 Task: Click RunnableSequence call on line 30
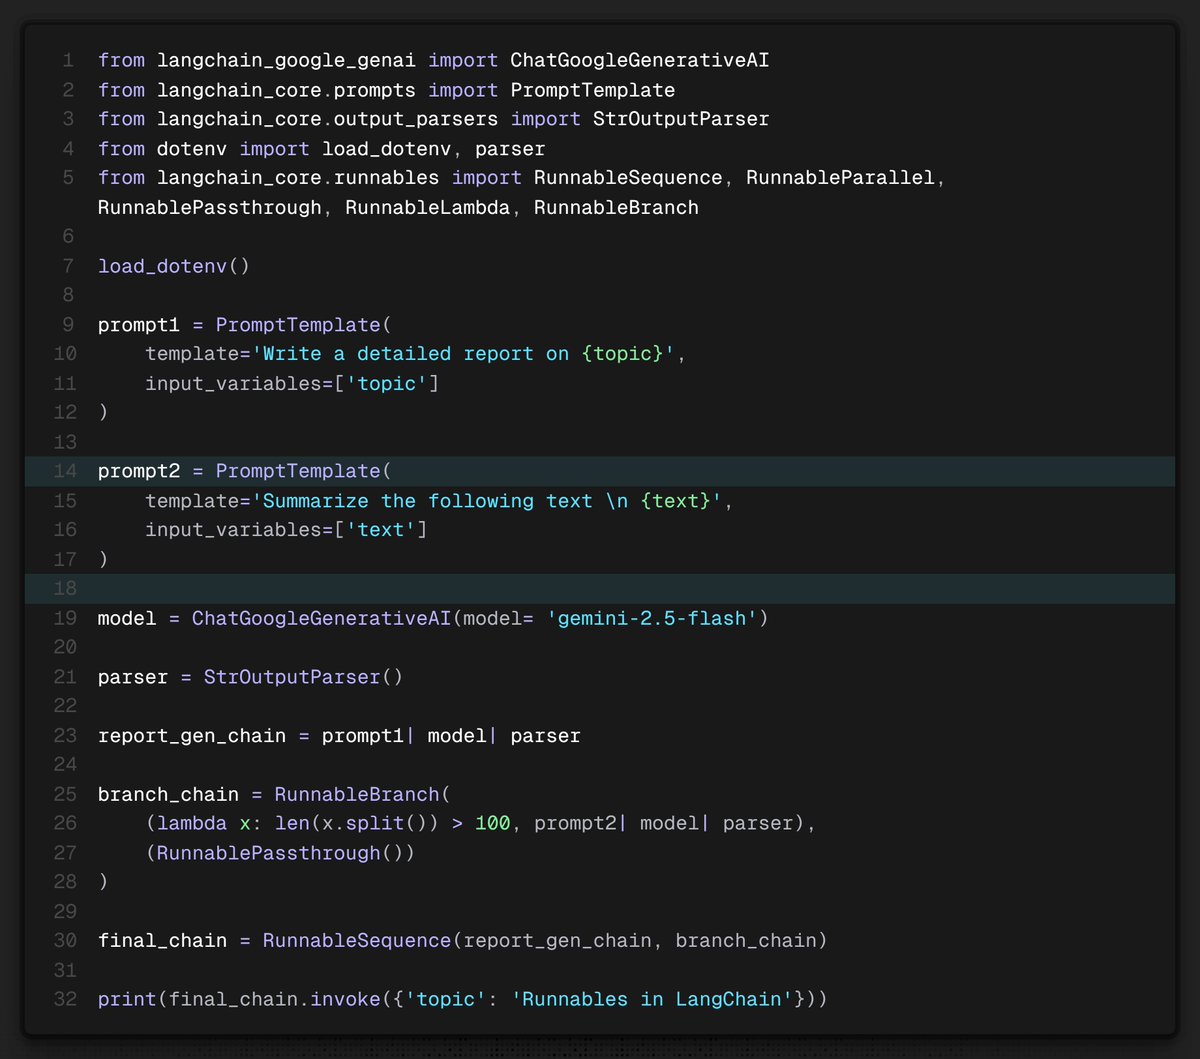(357, 941)
